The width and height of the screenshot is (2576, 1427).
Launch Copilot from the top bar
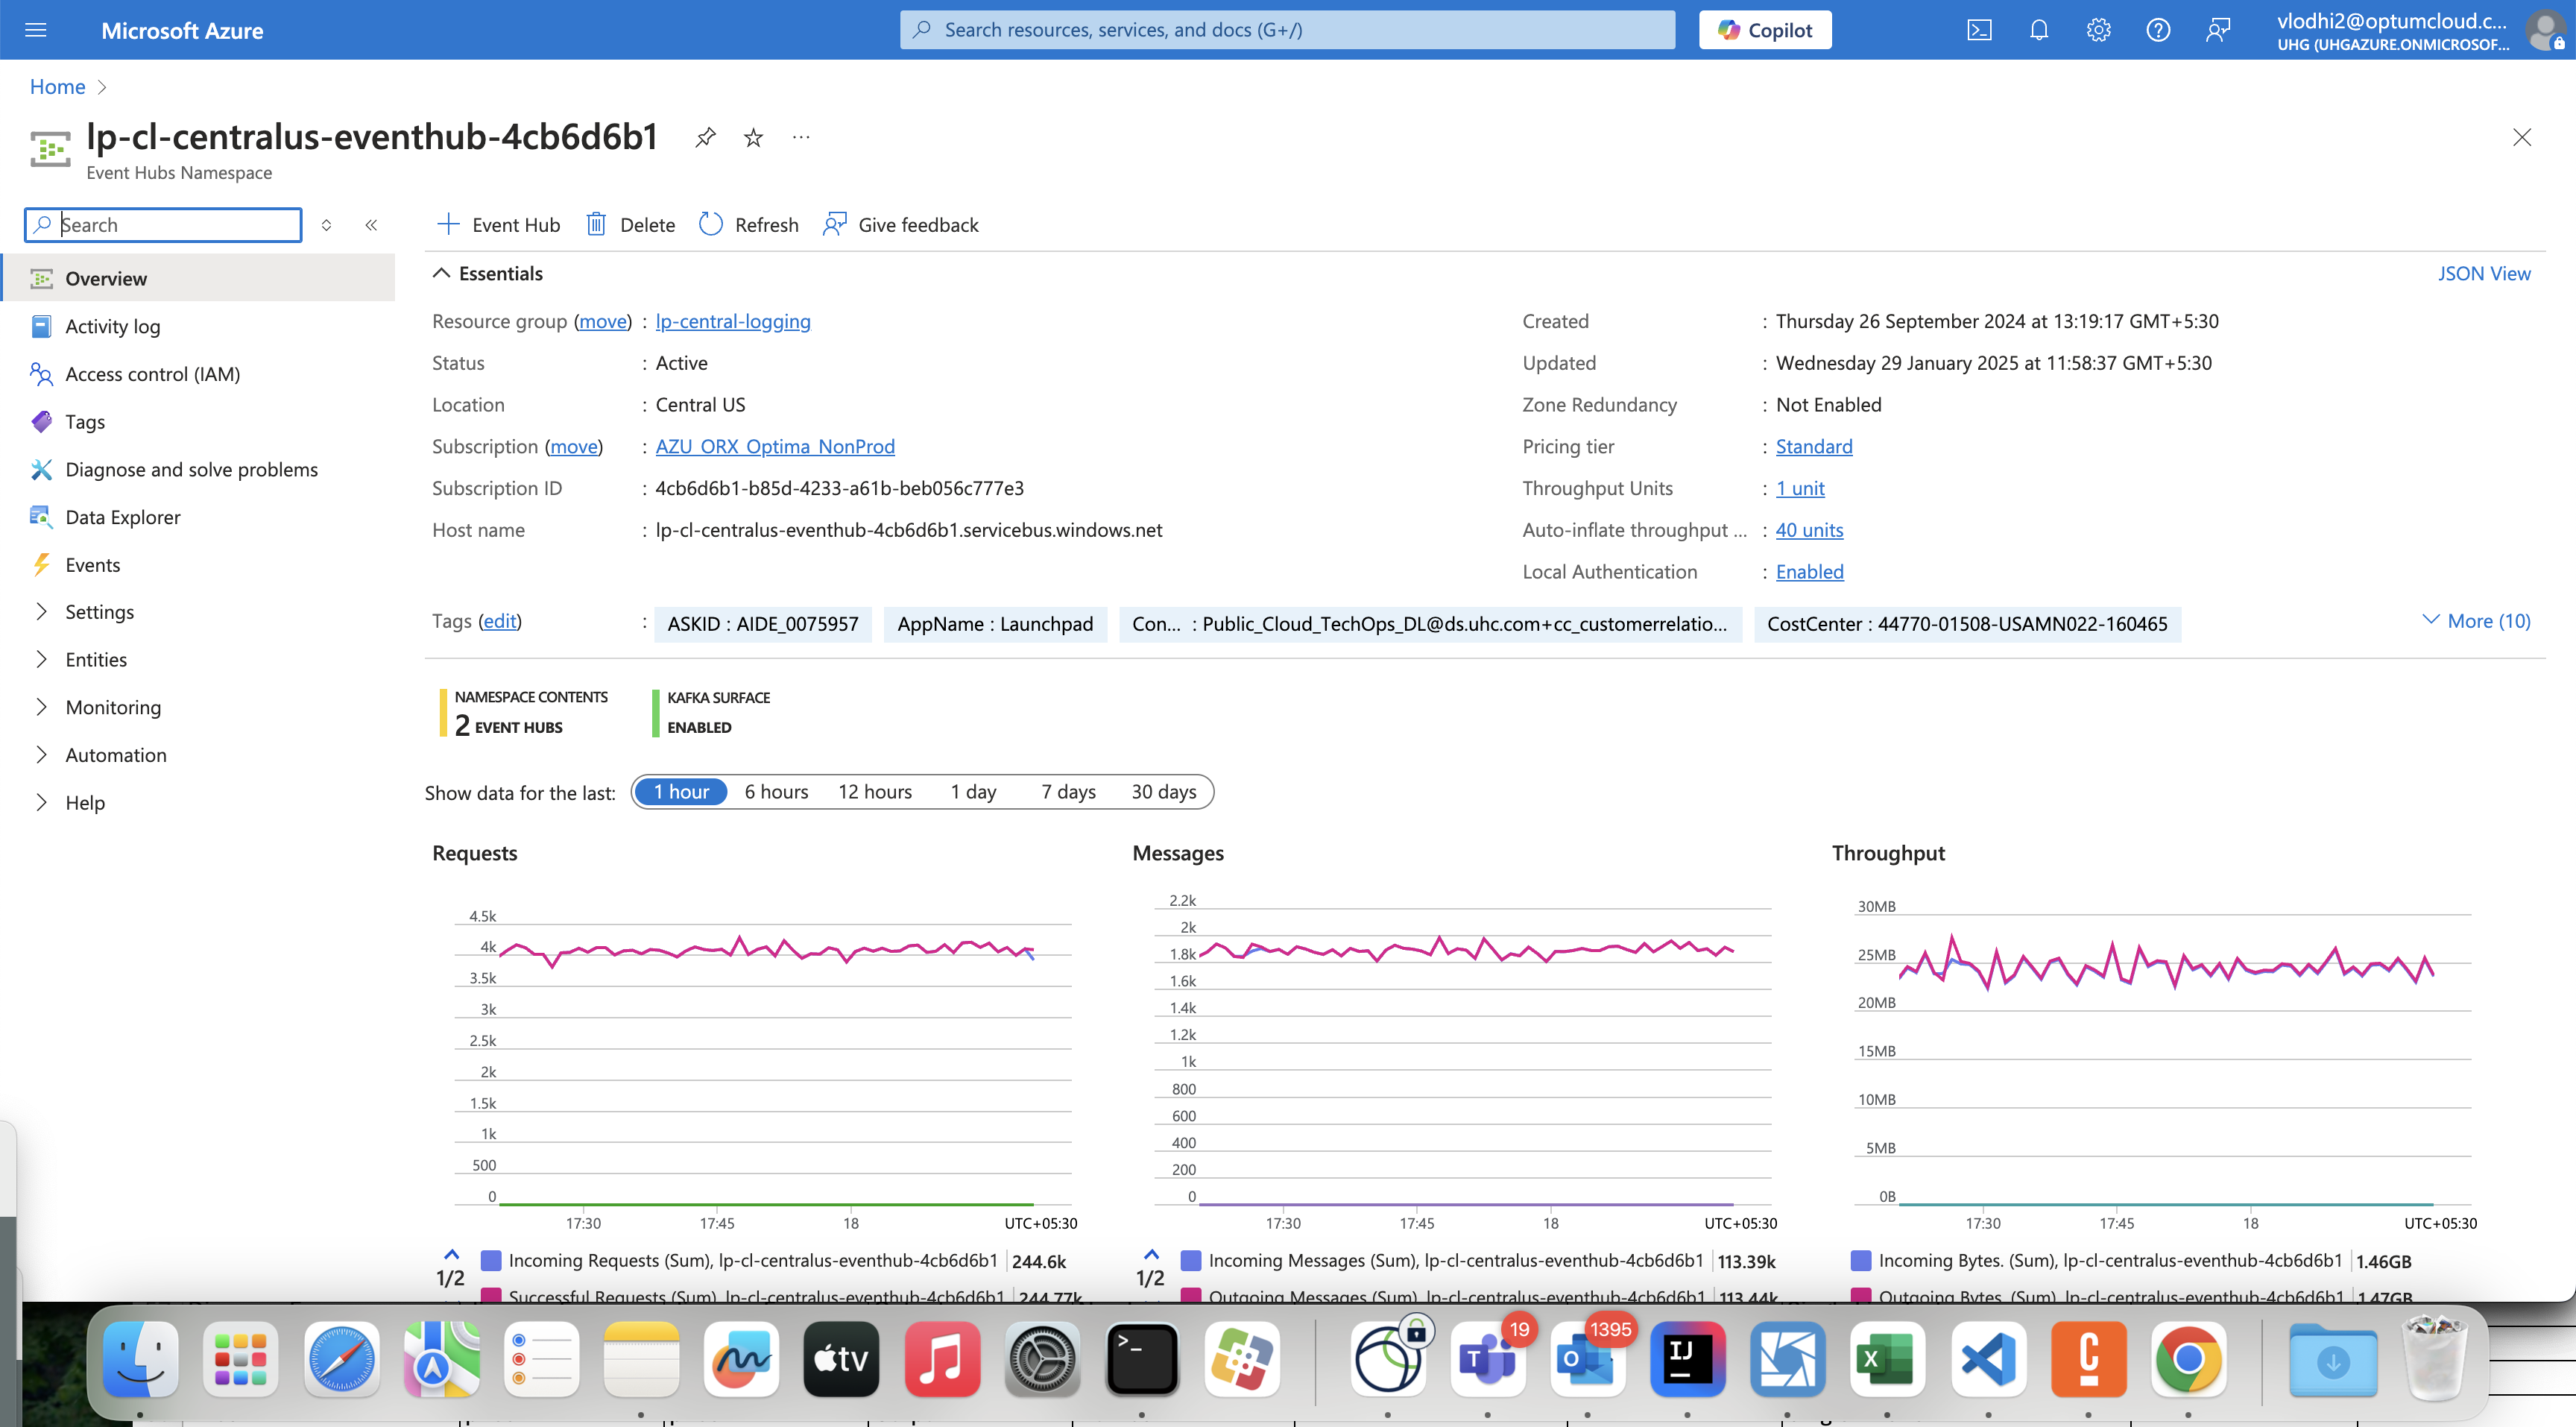[1765, 30]
